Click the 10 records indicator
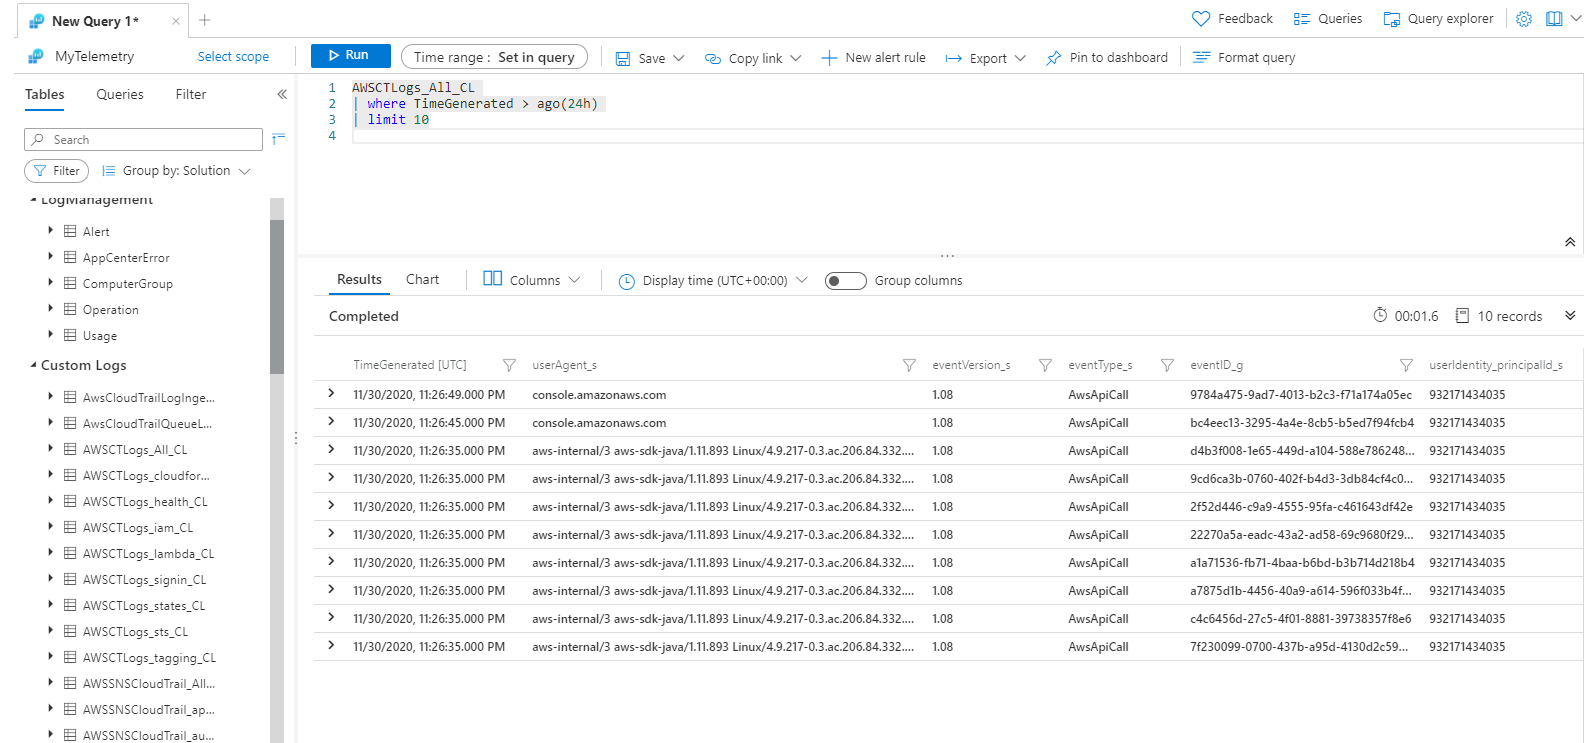The width and height of the screenshot is (1584, 743). 1498,316
